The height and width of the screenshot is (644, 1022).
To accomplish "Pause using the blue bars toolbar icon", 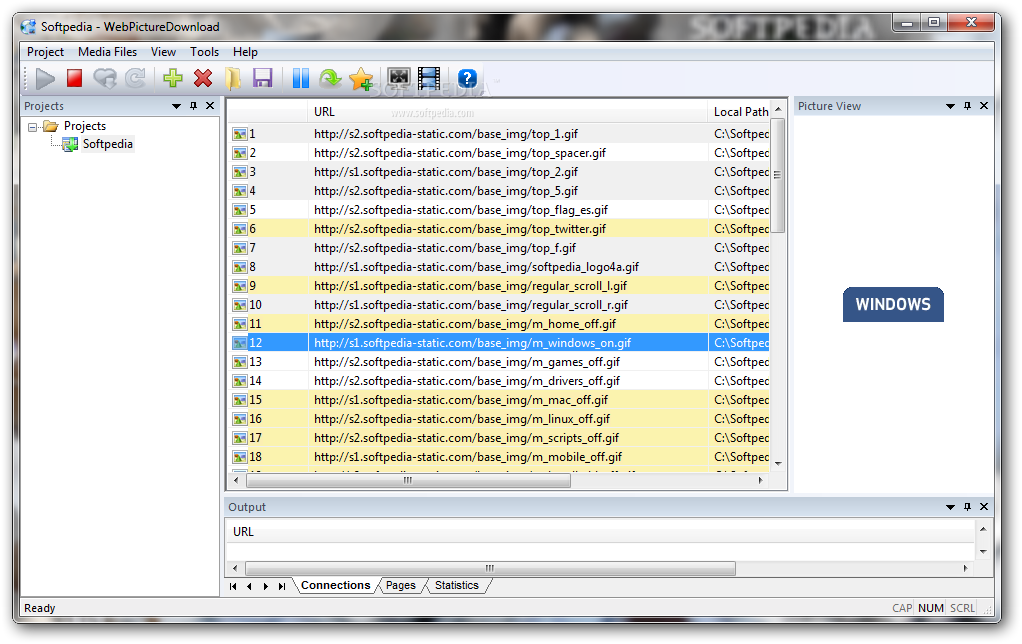I will coord(300,79).
